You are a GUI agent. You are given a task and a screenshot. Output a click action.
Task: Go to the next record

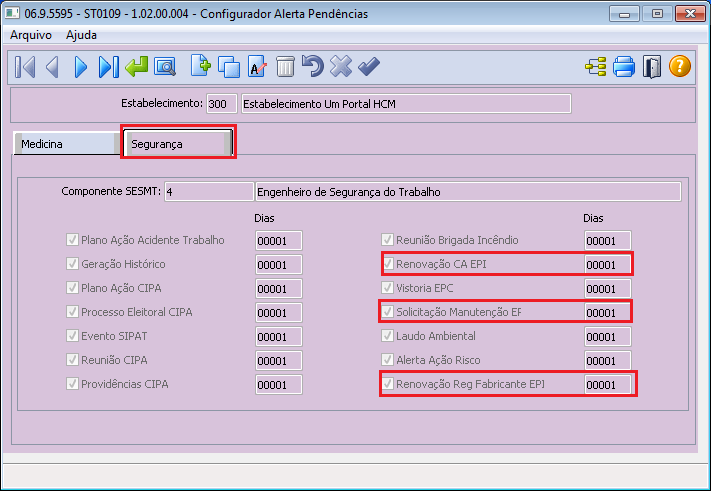(x=81, y=67)
